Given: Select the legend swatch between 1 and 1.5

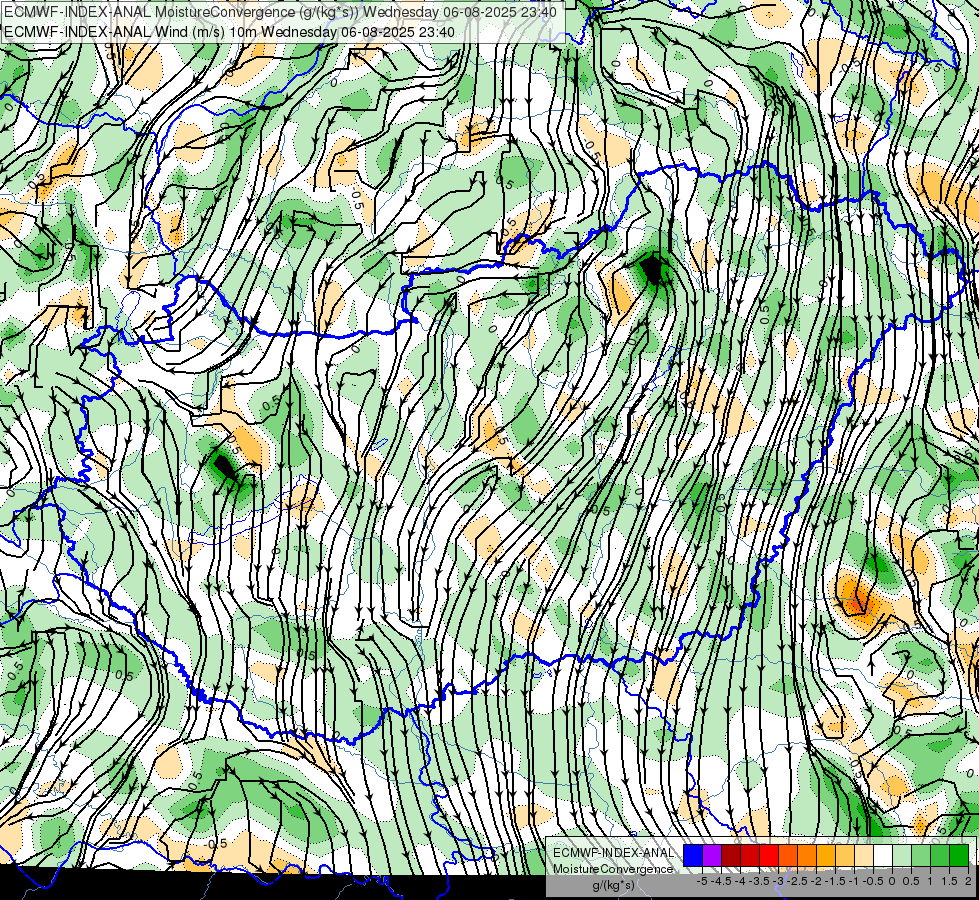Looking at the screenshot, I should pyautogui.click(x=940, y=856).
